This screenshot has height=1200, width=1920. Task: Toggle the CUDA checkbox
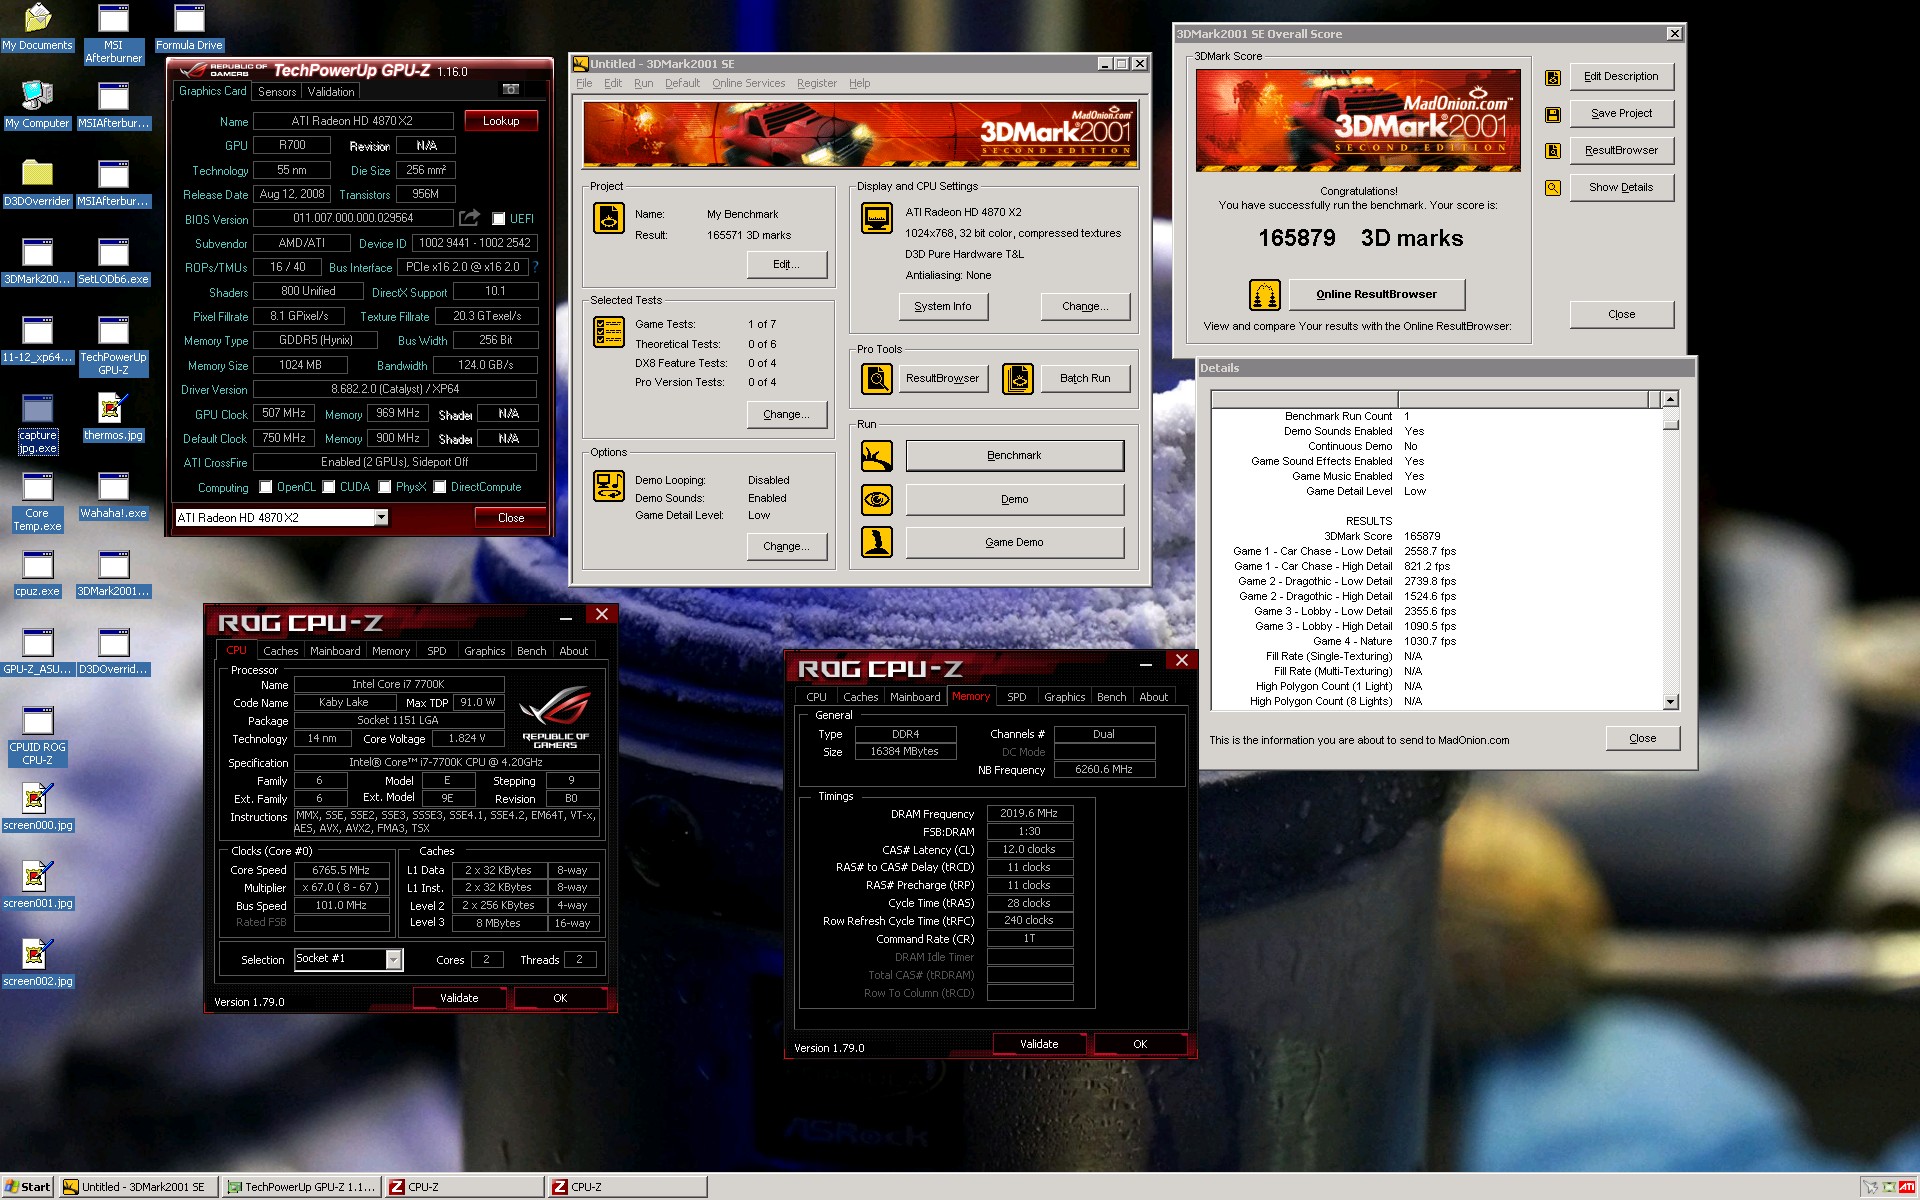pyautogui.click(x=328, y=487)
